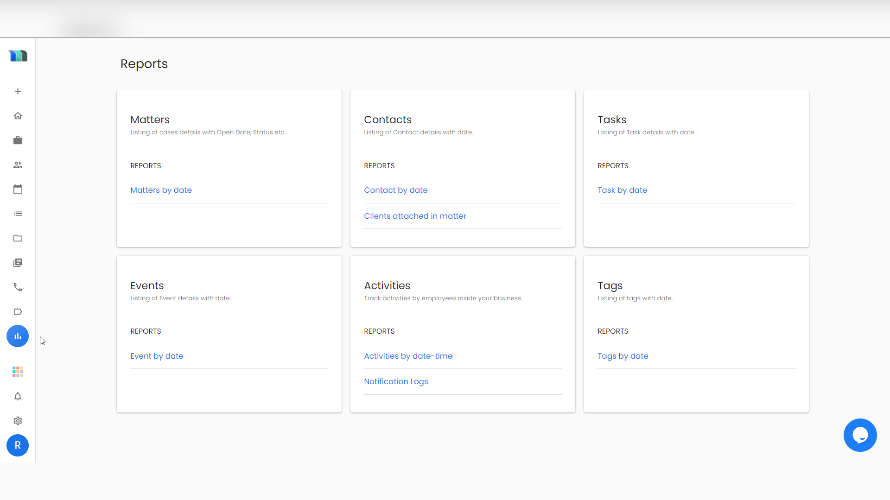Open notifications bell icon
This screenshot has height=500, width=890.
pos(17,396)
